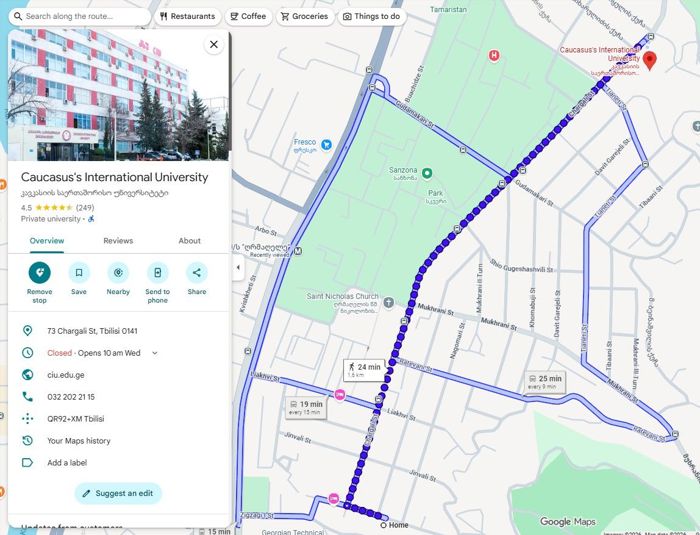
Task: Open the 249 reviews count
Action: point(85,208)
